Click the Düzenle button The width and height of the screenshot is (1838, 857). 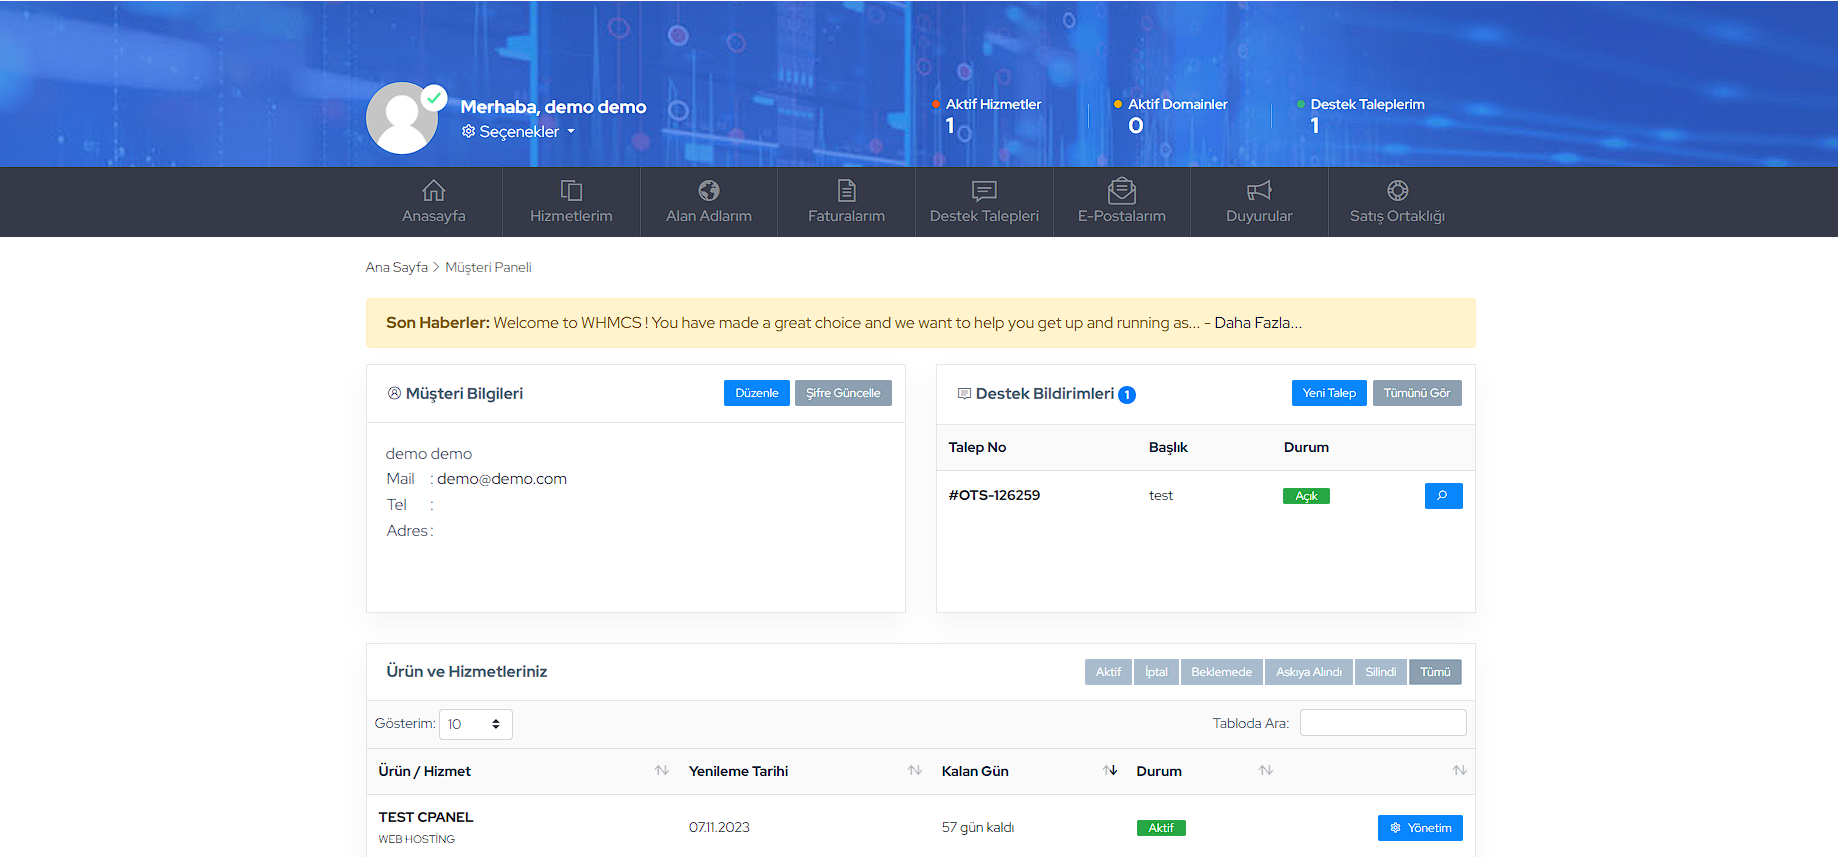pos(756,393)
